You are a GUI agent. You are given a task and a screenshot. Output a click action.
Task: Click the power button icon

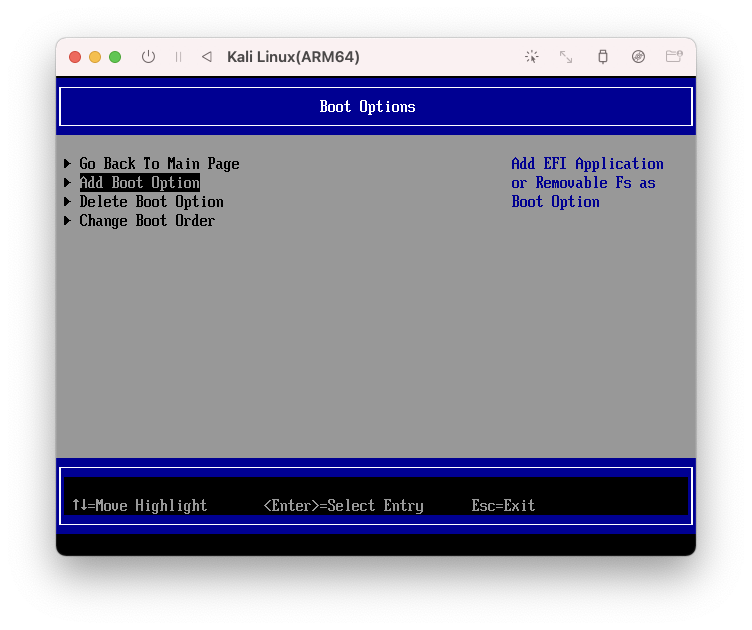click(x=148, y=57)
